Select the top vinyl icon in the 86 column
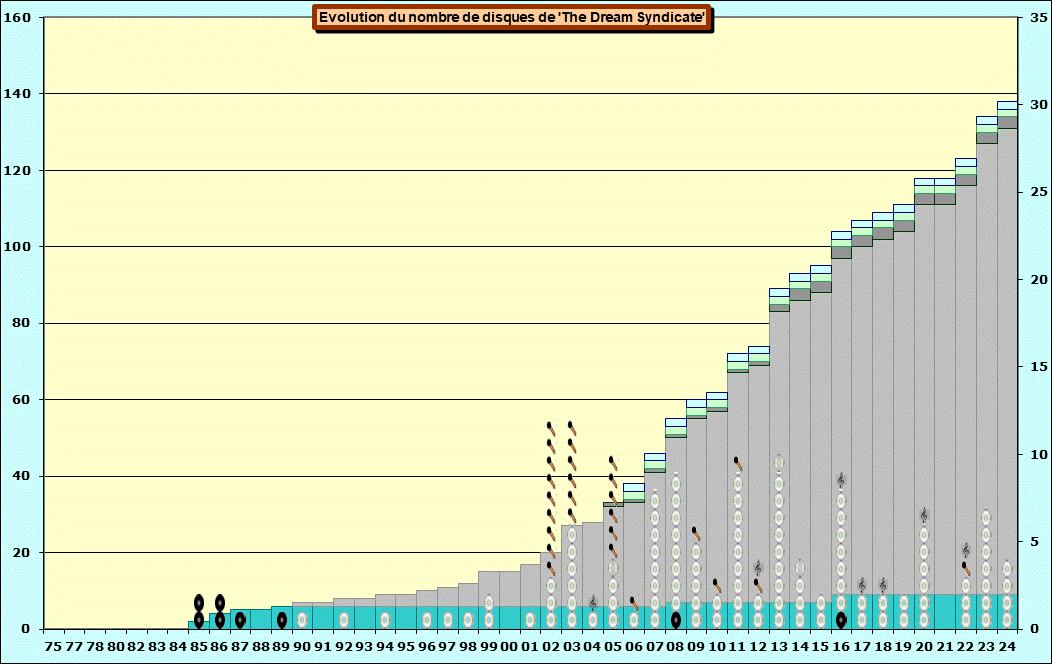The height and width of the screenshot is (664, 1052). point(219,602)
